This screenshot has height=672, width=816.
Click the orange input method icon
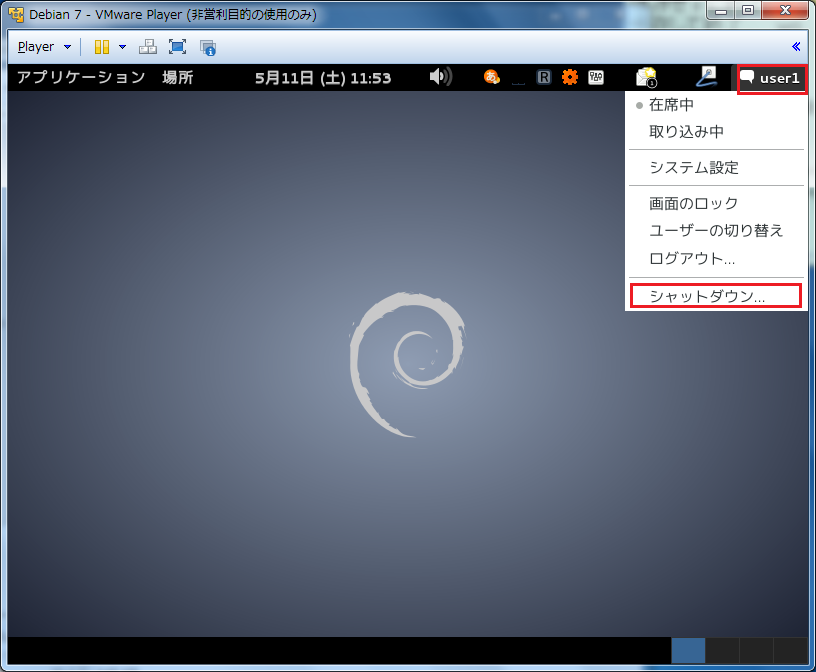tap(492, 77)
